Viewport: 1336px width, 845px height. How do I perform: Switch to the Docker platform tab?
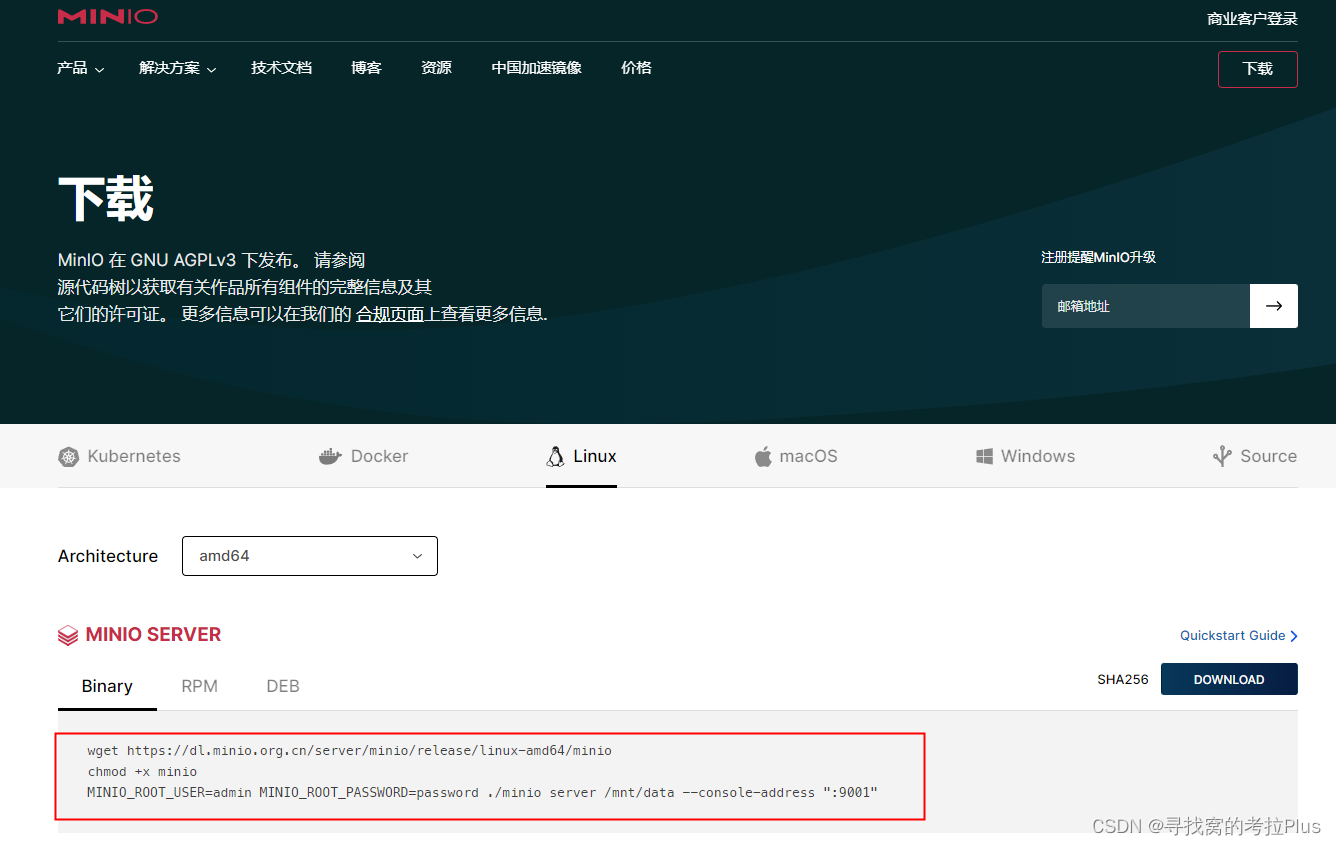(363, 457)
